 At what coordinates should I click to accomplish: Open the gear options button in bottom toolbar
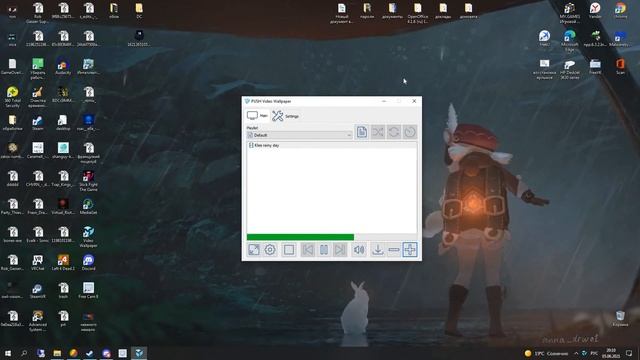coord(270,249)
